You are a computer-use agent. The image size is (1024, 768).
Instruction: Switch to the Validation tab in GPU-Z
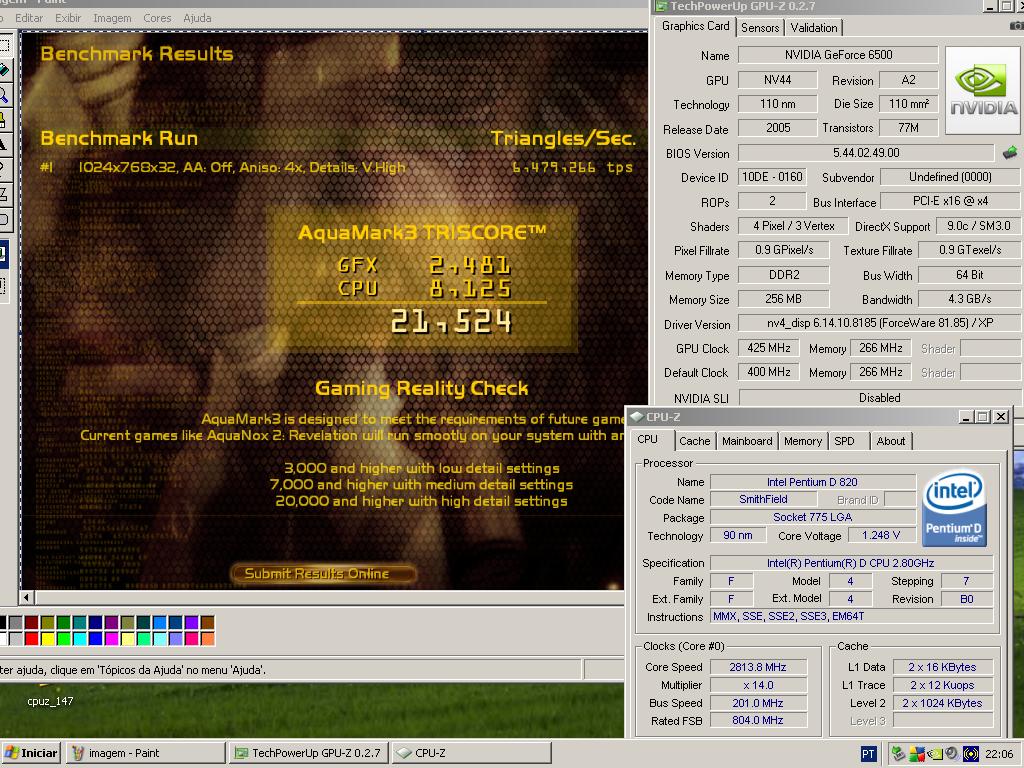[814, 27]
